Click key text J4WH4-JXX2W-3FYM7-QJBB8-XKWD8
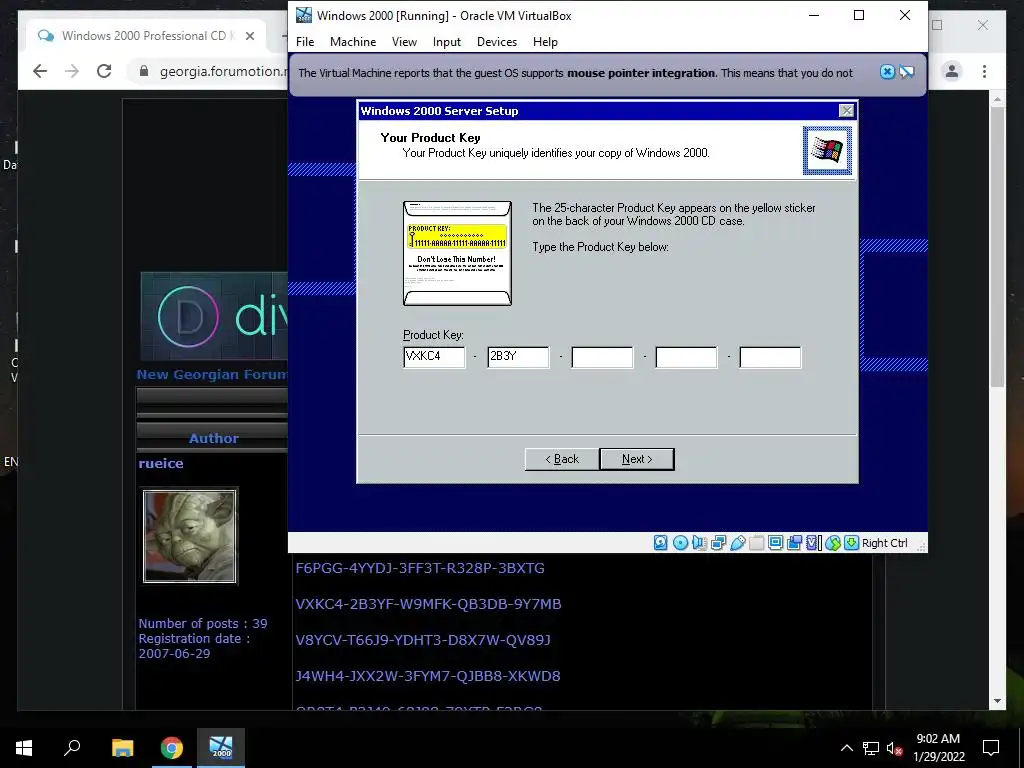 [x=428, y=676]
